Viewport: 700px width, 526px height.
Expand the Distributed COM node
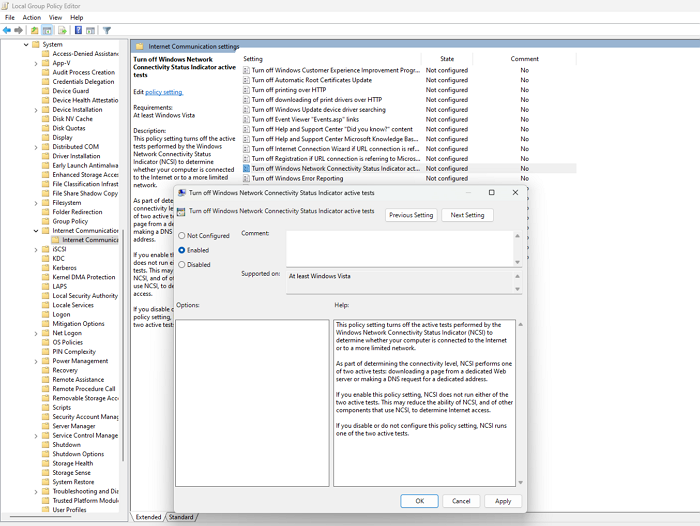pyautogui.click(x=36, y=147)
